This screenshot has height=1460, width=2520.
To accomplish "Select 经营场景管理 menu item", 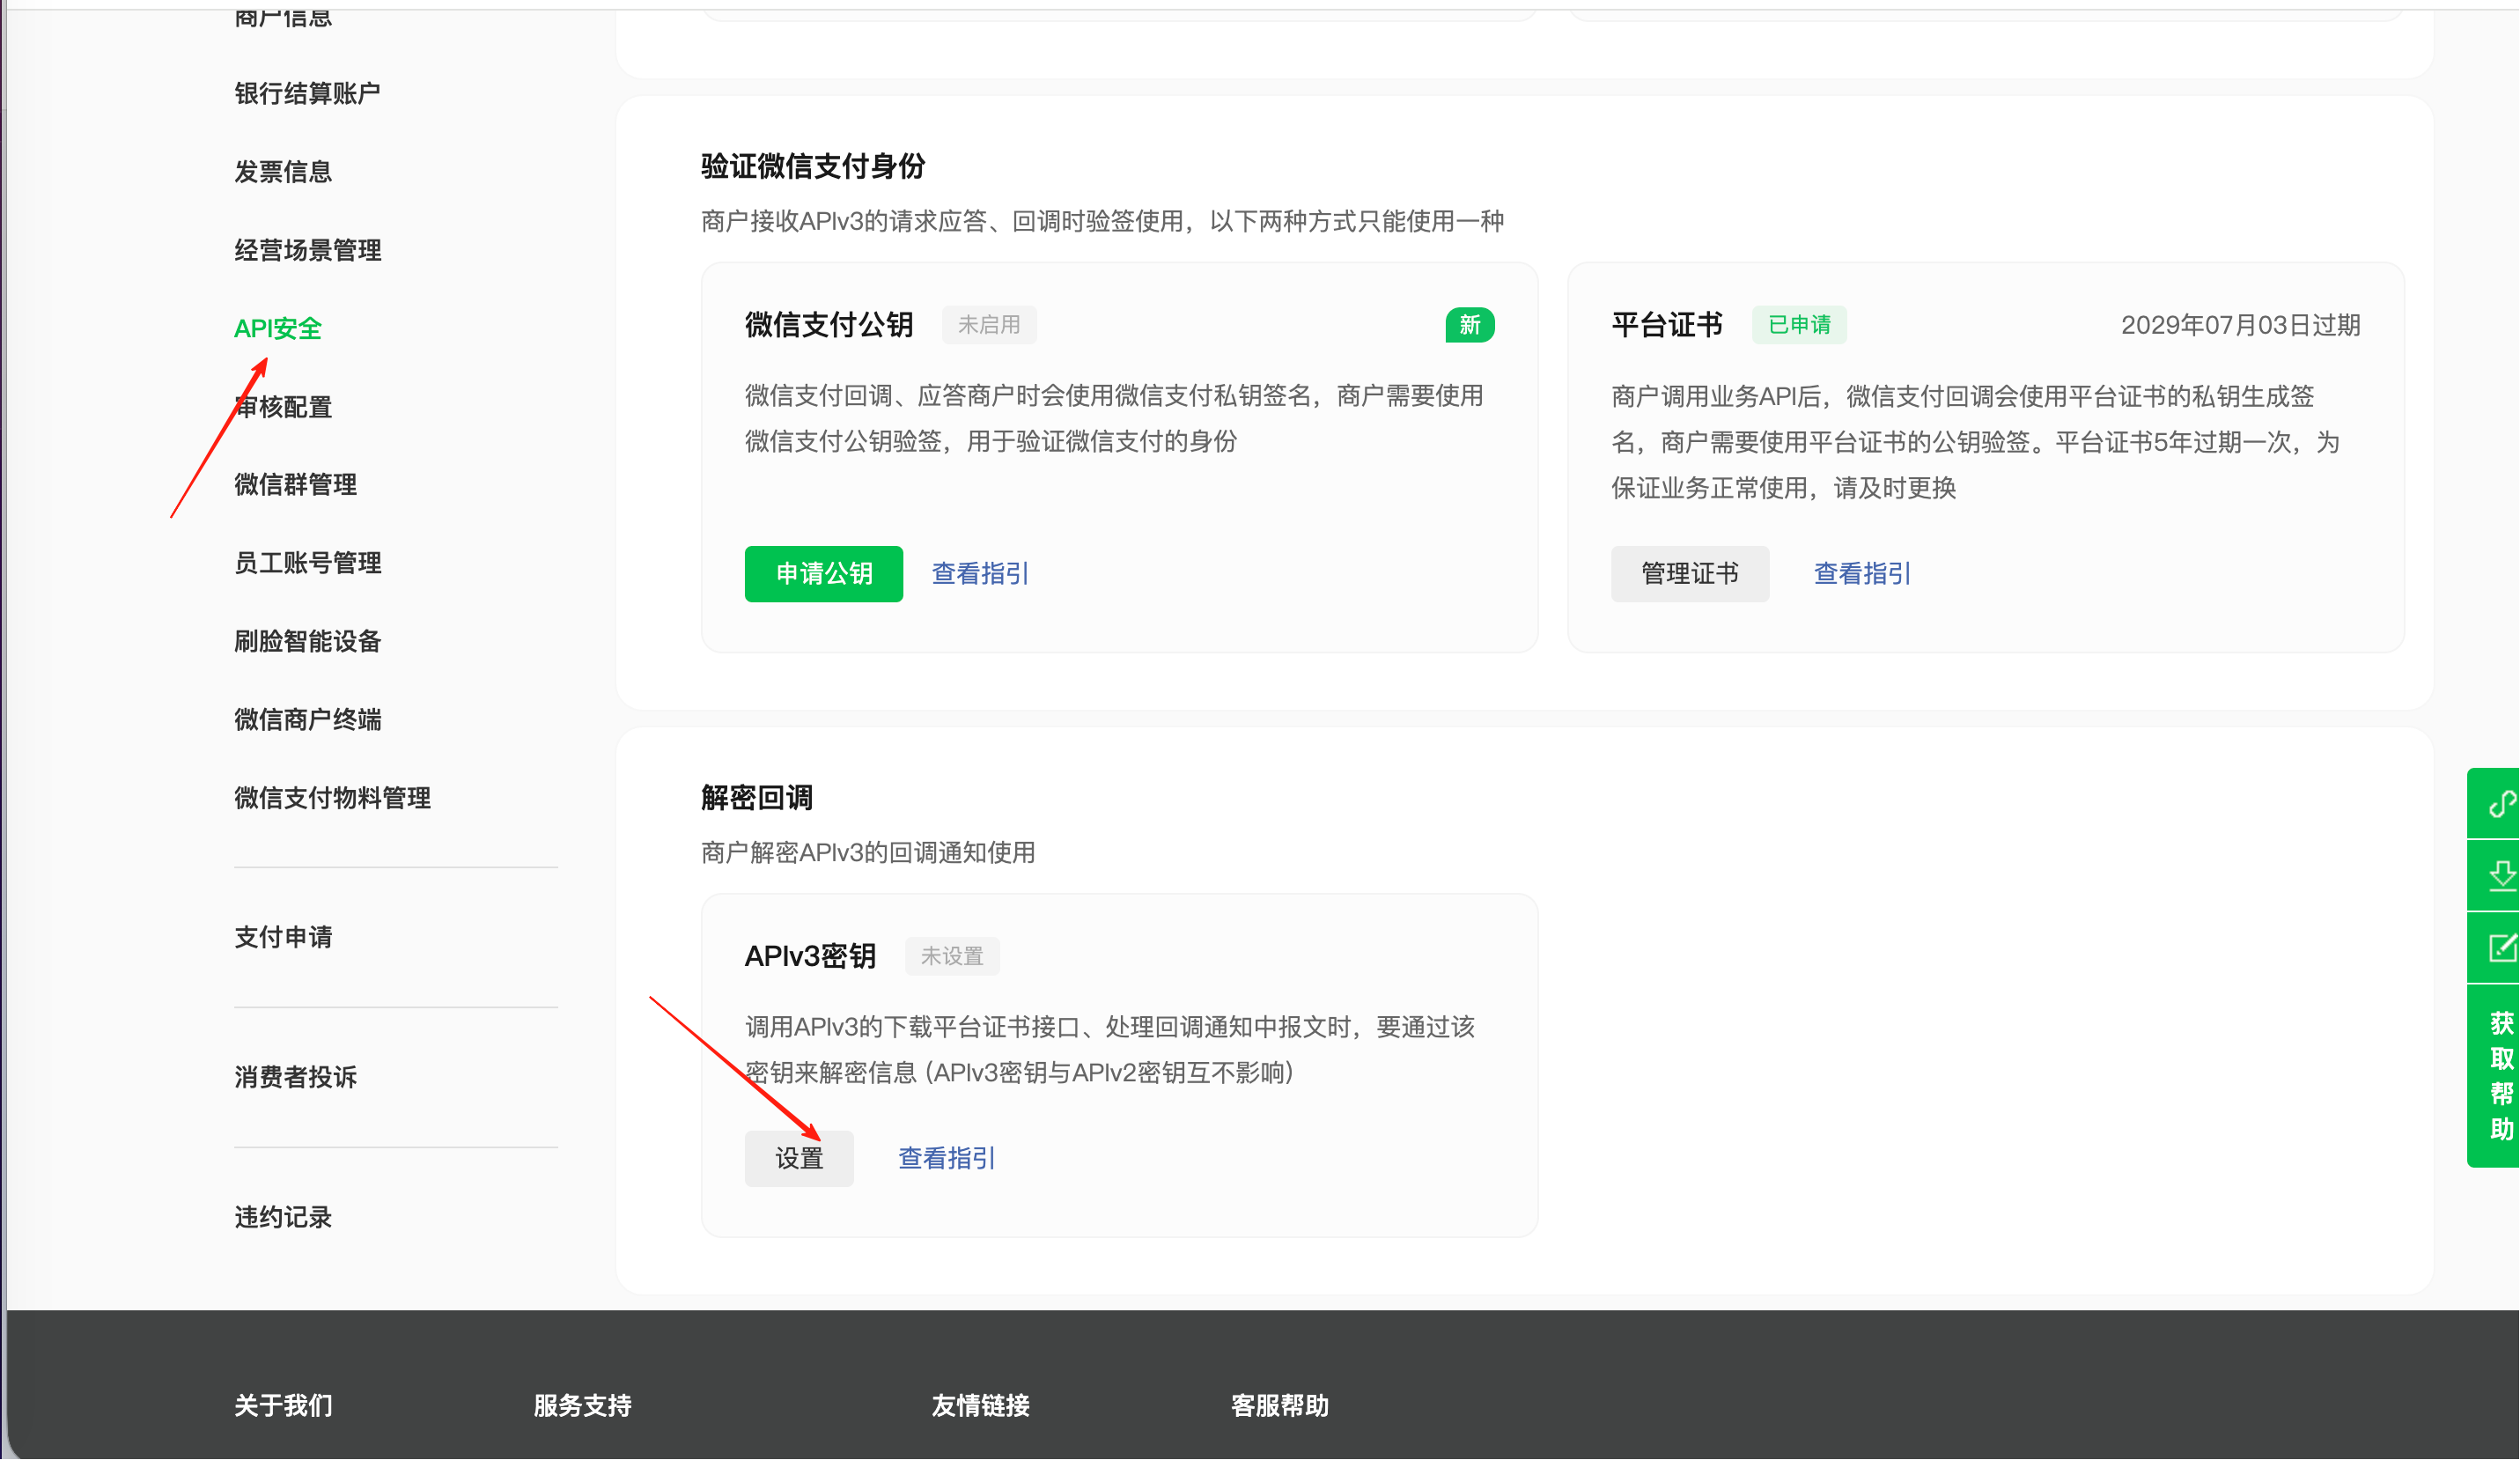I will pyautogui.click(x=307, y=250).
